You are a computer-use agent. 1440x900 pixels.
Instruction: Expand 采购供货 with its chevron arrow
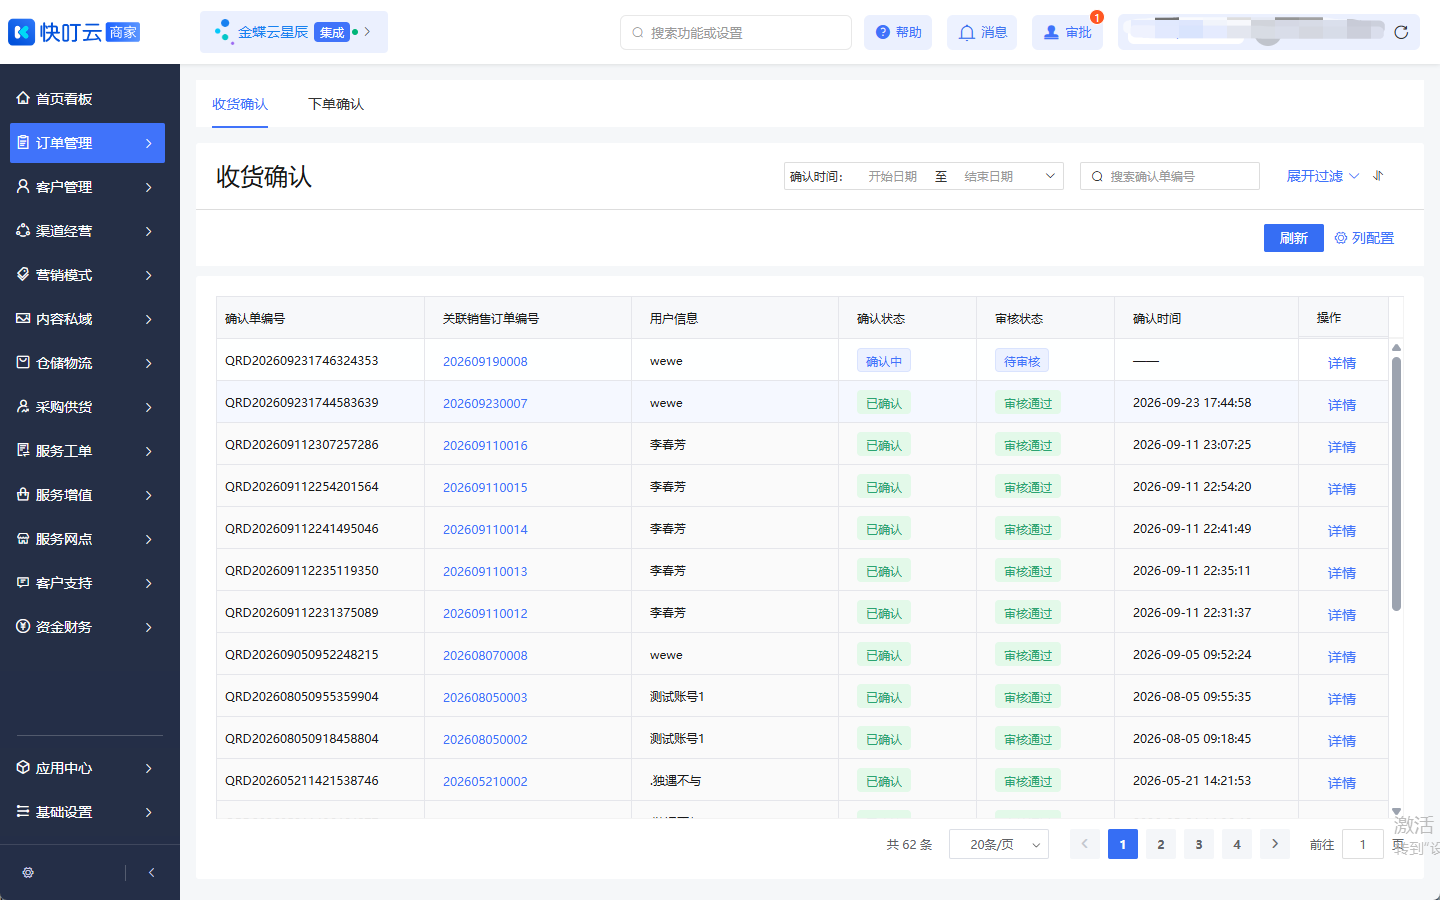coord(149,407)
